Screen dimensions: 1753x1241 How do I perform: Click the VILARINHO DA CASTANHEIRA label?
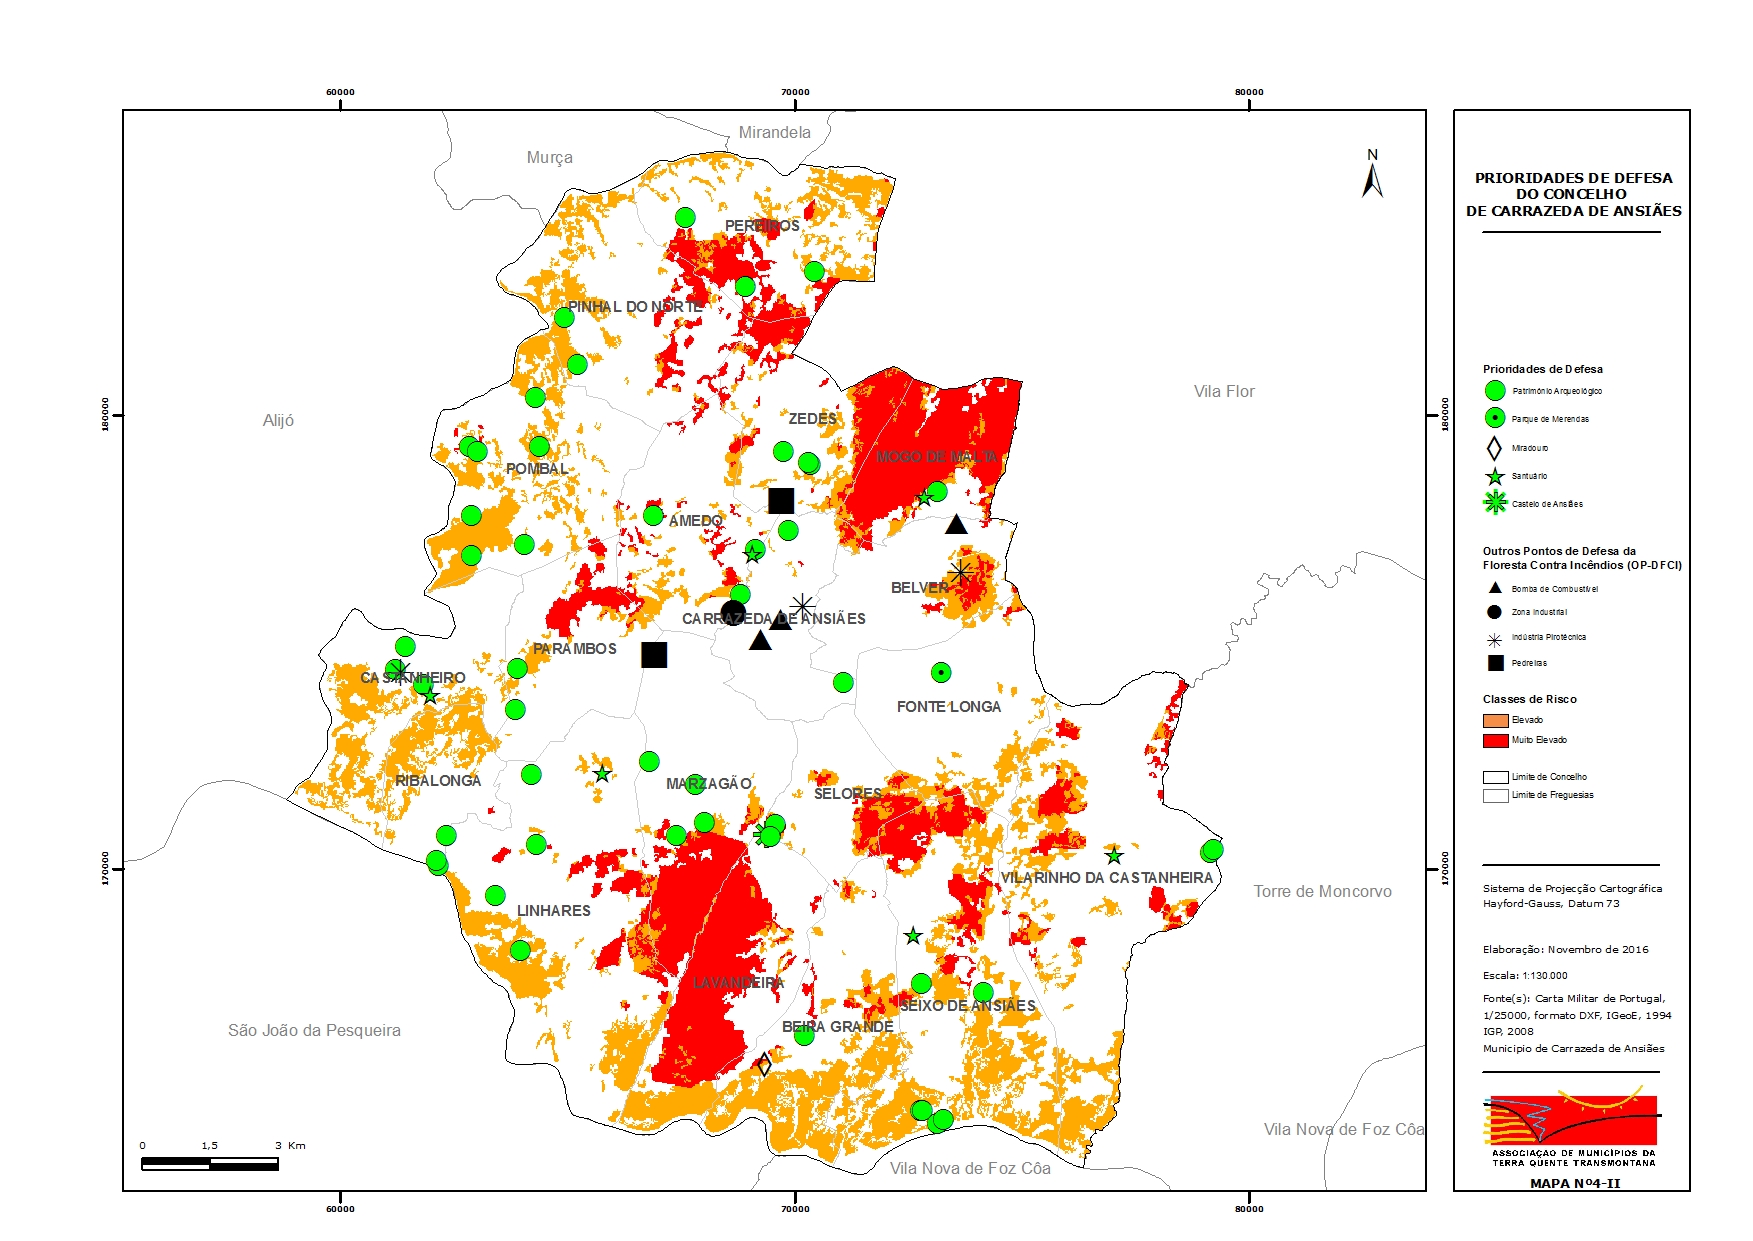coord(1107,878)
